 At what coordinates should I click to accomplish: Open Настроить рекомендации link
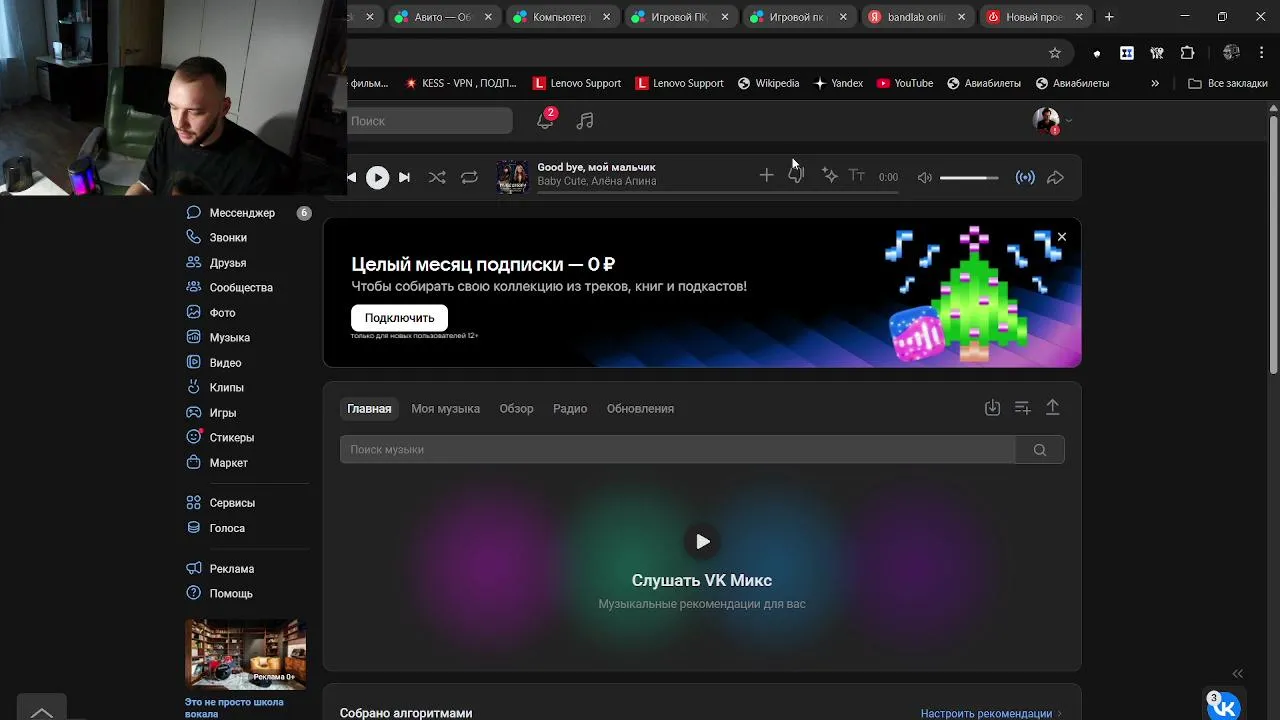pos(991,713)
